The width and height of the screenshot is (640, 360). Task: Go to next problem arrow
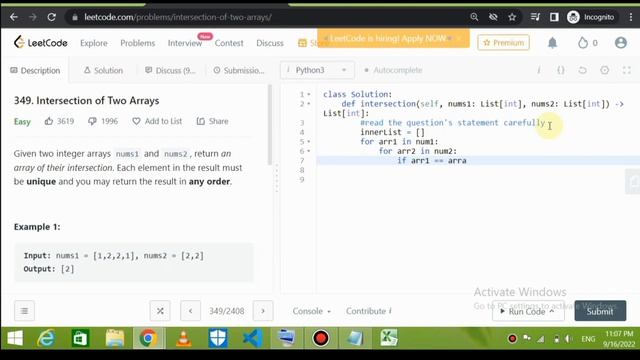click(x=263, y=311)
